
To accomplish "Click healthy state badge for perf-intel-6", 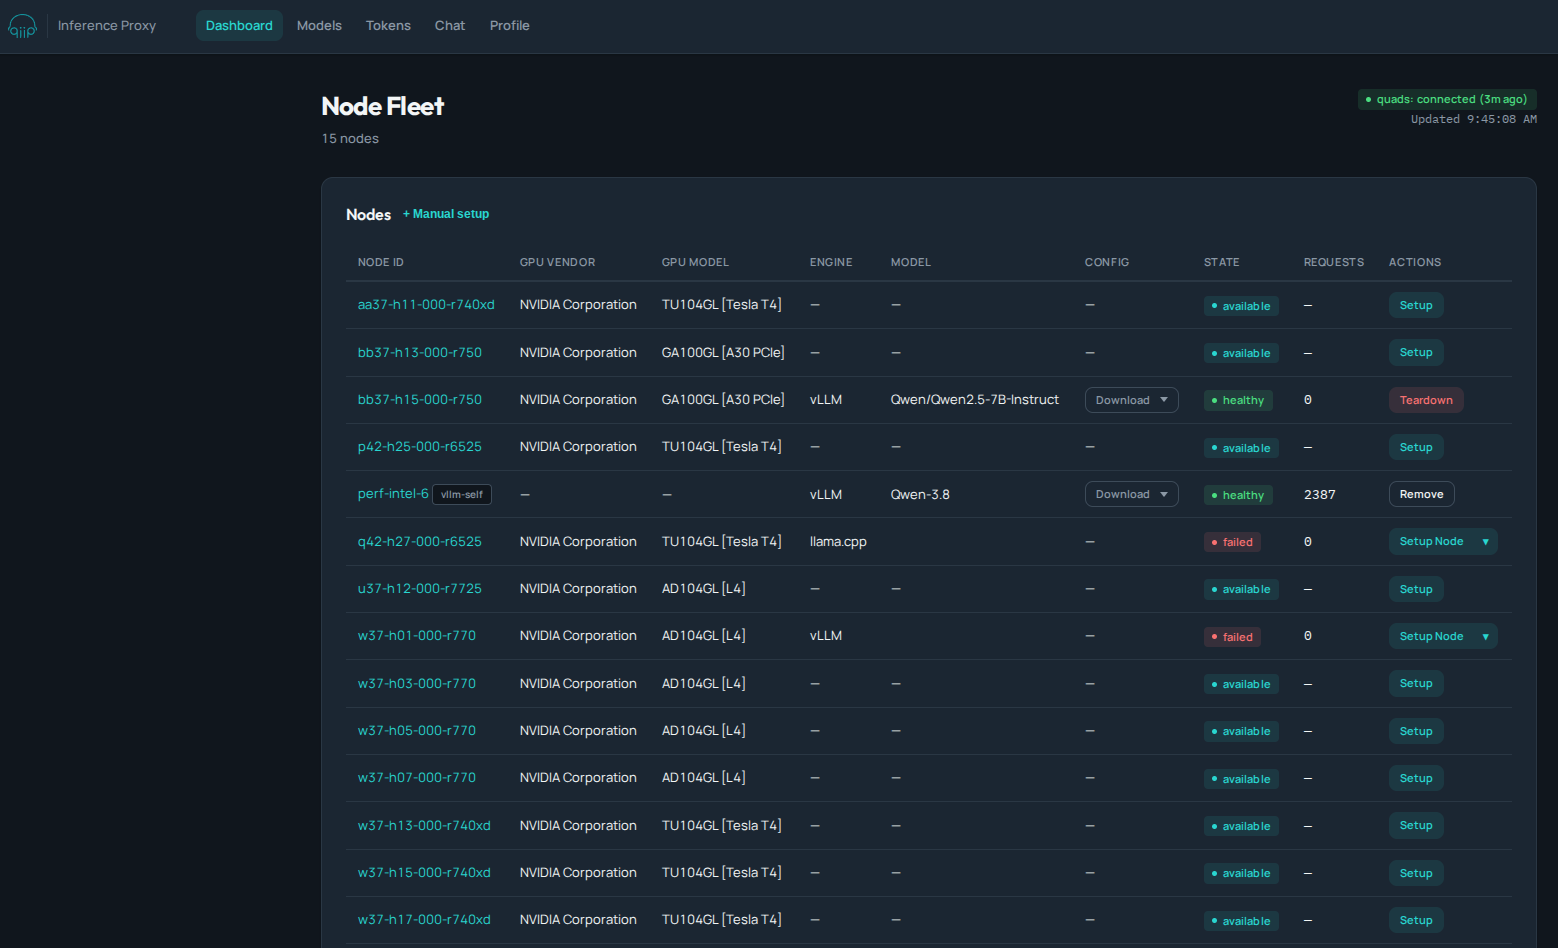I will (x=1238, y=495).
